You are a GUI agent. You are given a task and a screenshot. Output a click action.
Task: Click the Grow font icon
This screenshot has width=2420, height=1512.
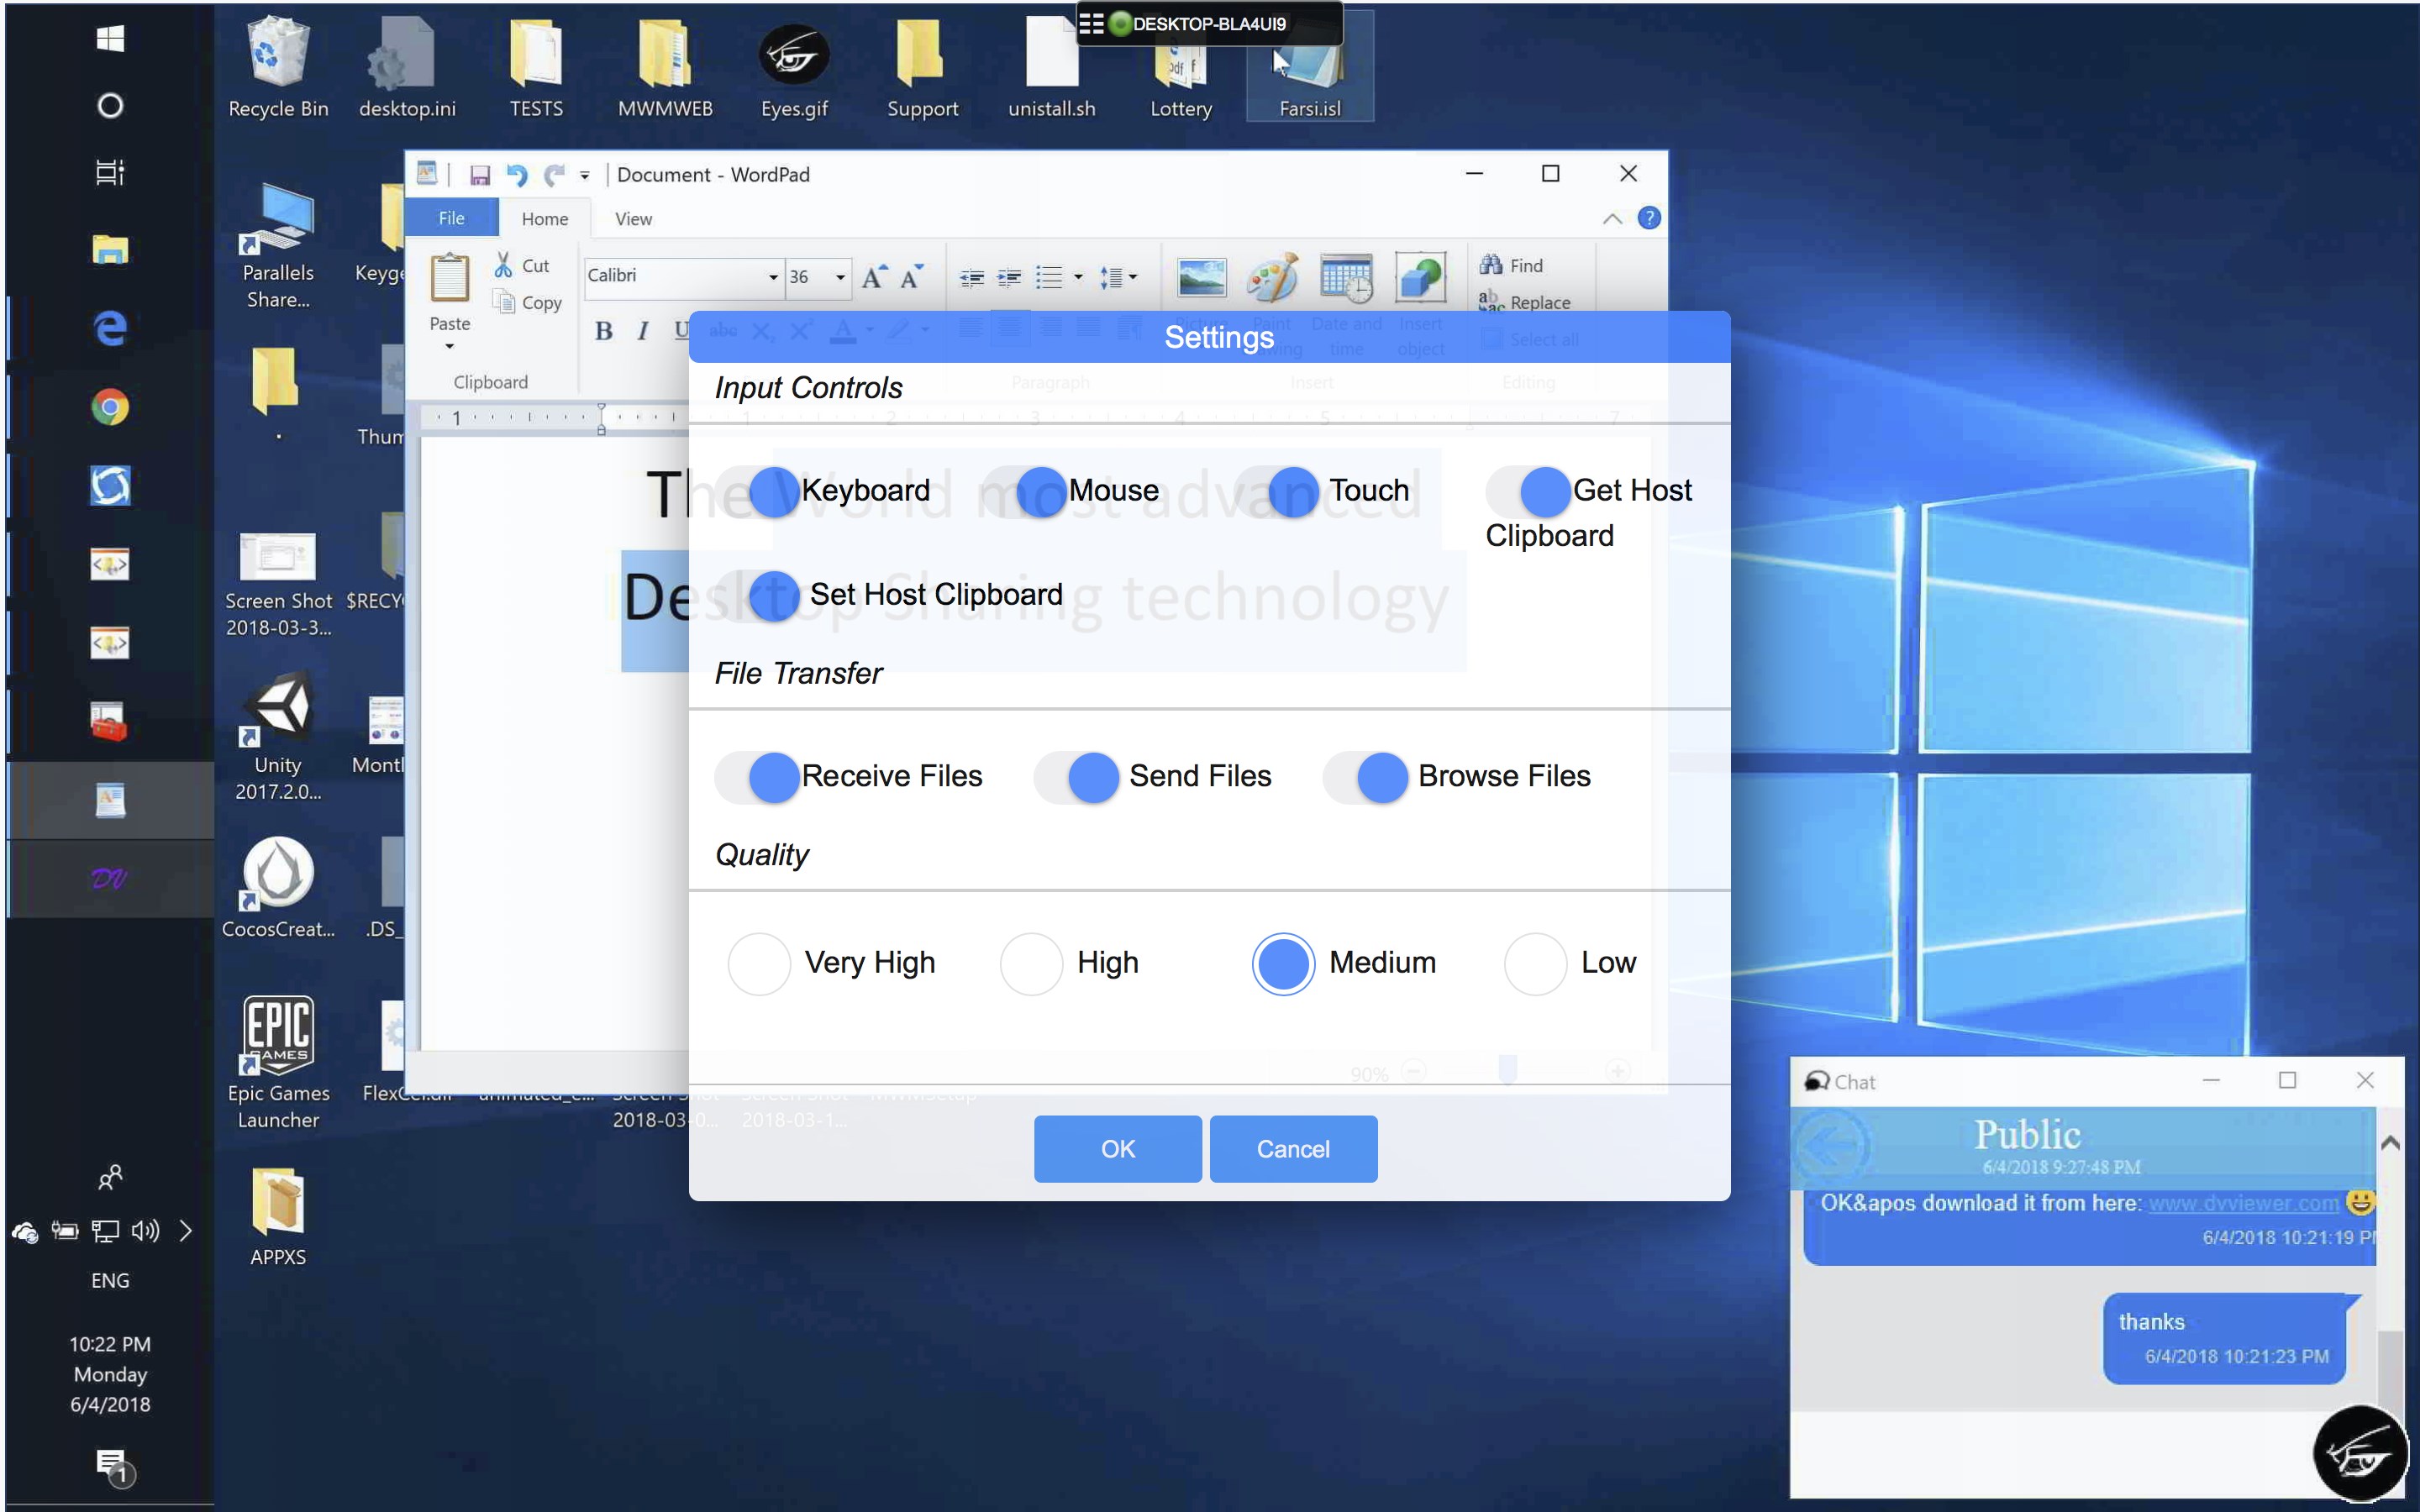point(874,277)
